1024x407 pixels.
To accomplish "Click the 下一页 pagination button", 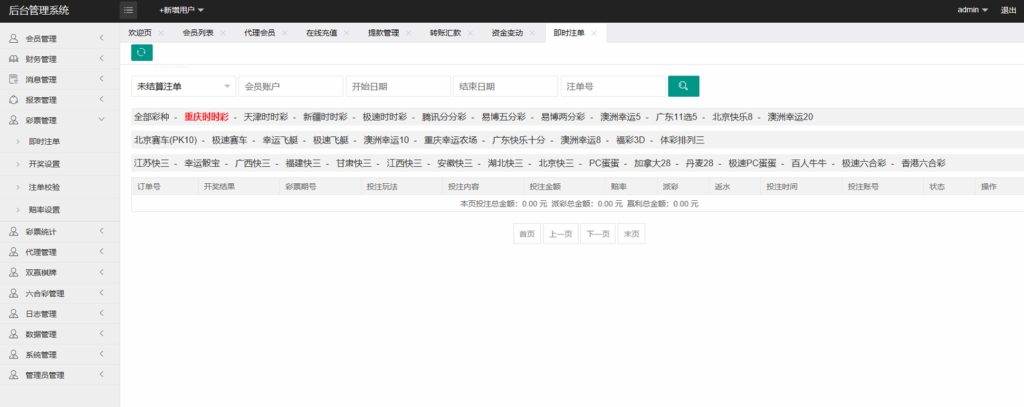I will [597, 233].
